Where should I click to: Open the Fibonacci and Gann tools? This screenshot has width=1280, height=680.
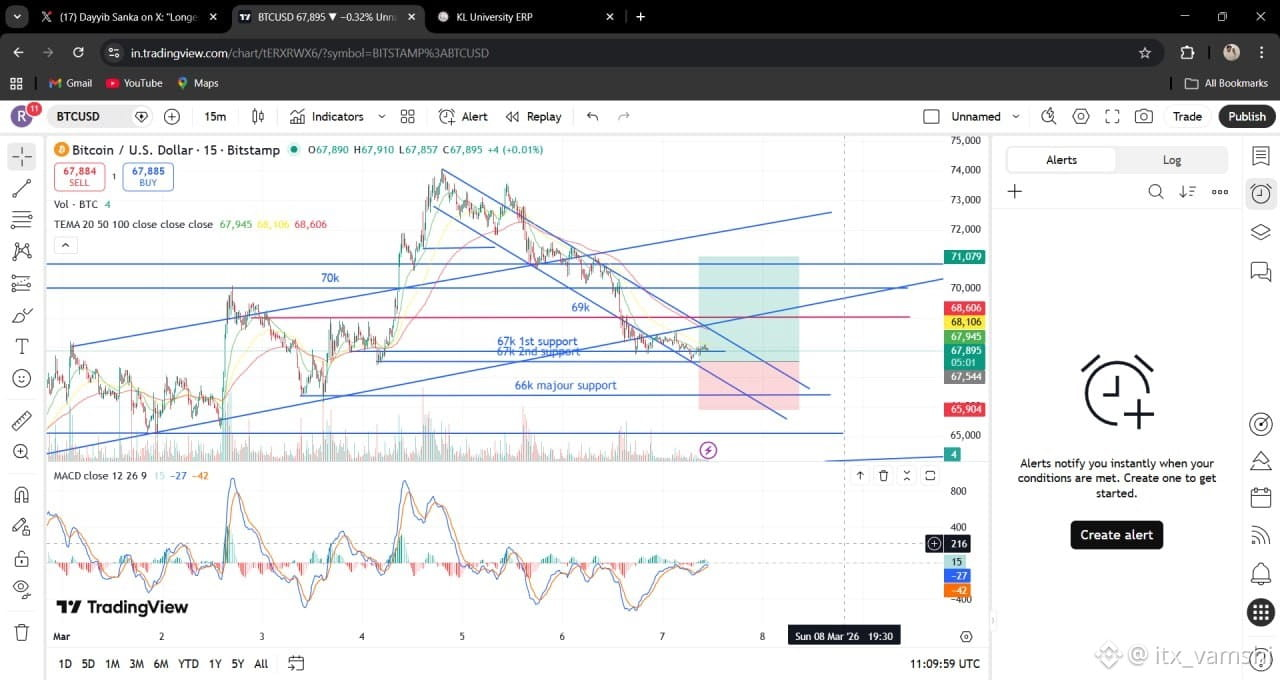click(x=22, y=220)
